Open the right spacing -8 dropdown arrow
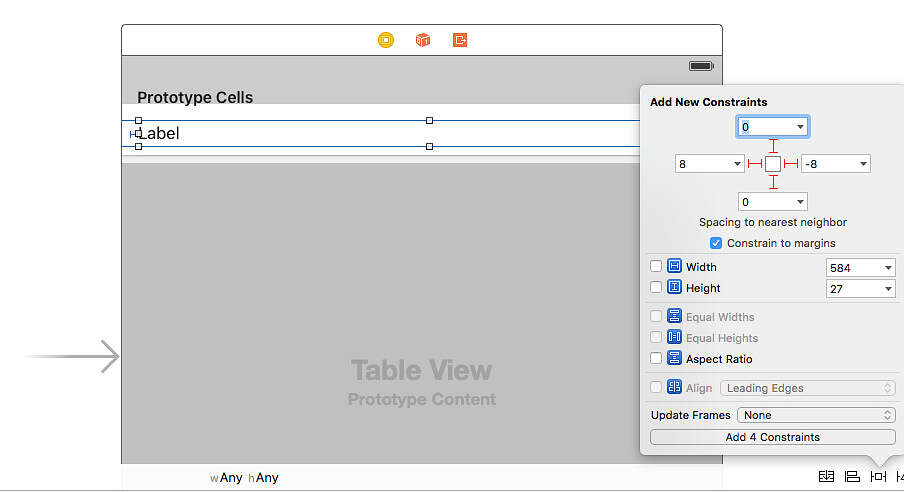904x492 pixels. click(862, 164)
